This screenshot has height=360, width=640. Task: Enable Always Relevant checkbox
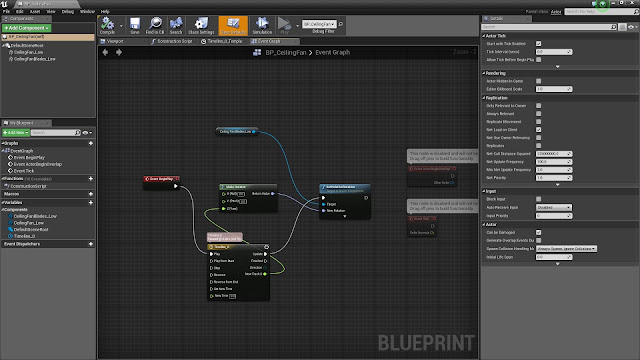(538, 113)
